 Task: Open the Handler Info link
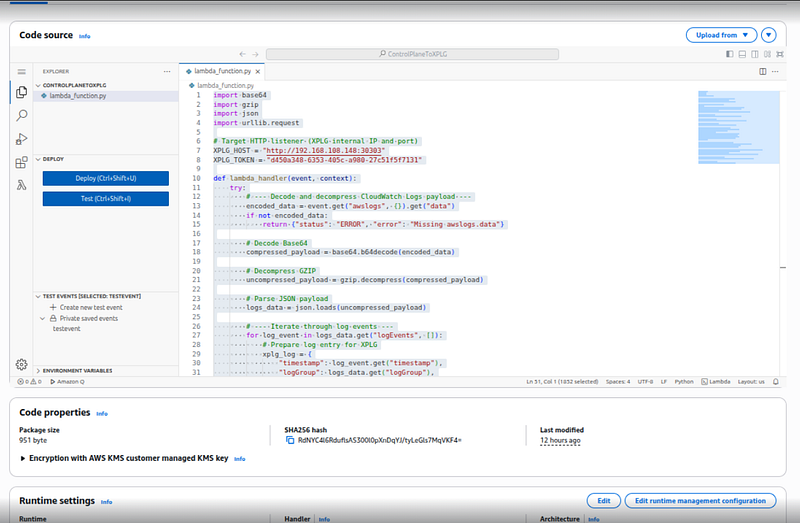click(324, 519)
